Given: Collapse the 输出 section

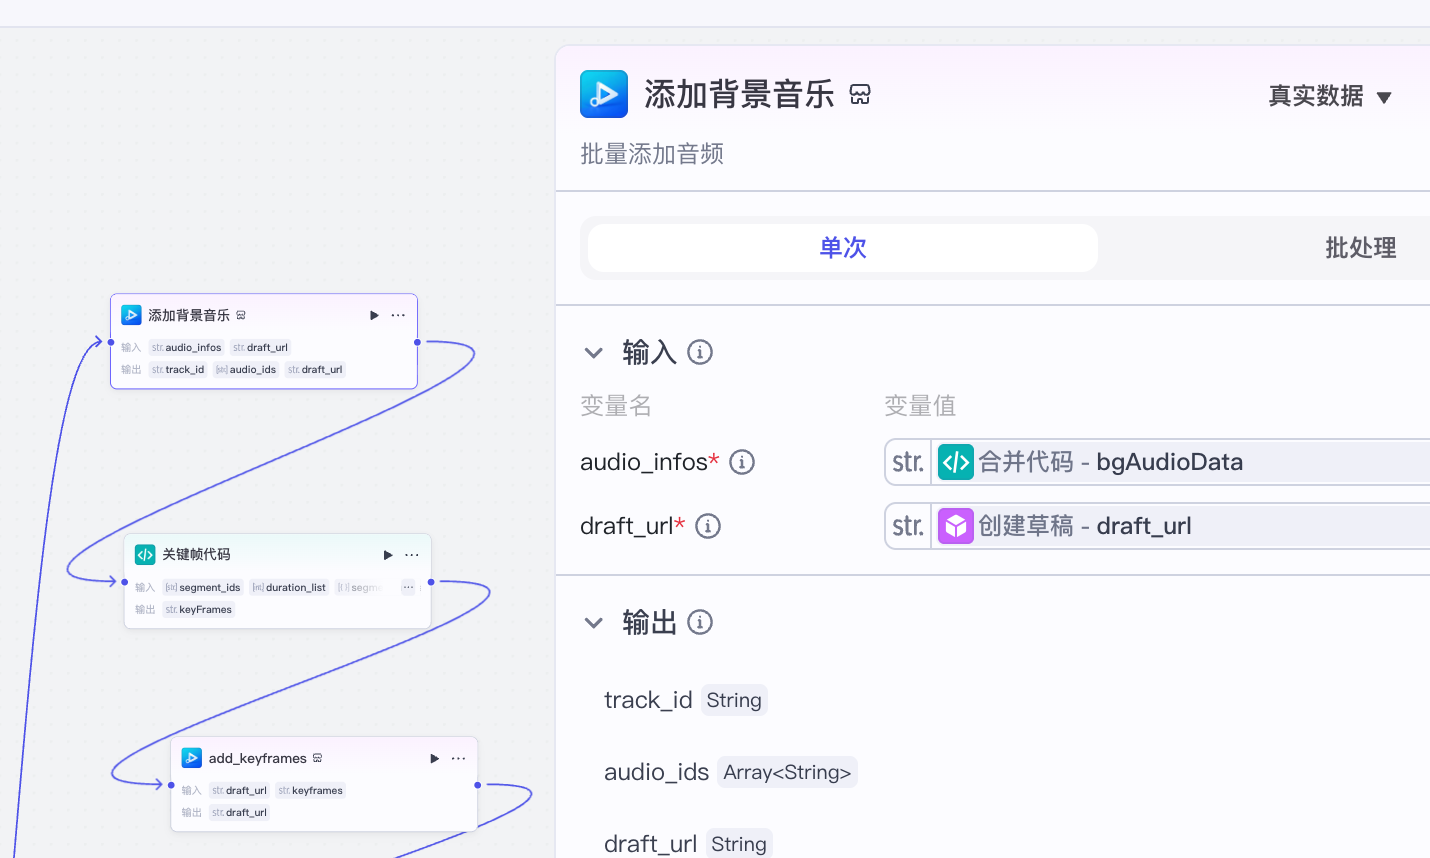Looking at the screenshot, I should (x=594, y=623).
